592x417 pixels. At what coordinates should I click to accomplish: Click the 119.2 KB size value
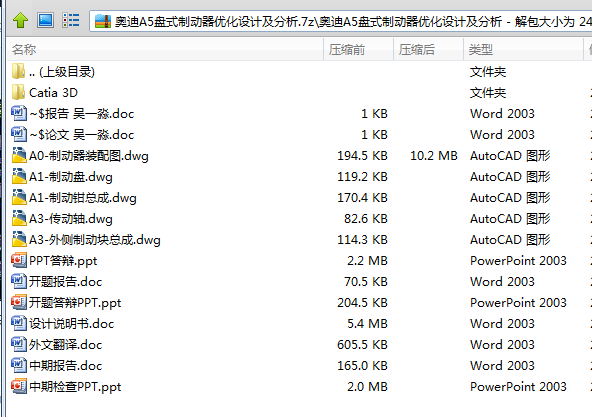pos(362,177)
